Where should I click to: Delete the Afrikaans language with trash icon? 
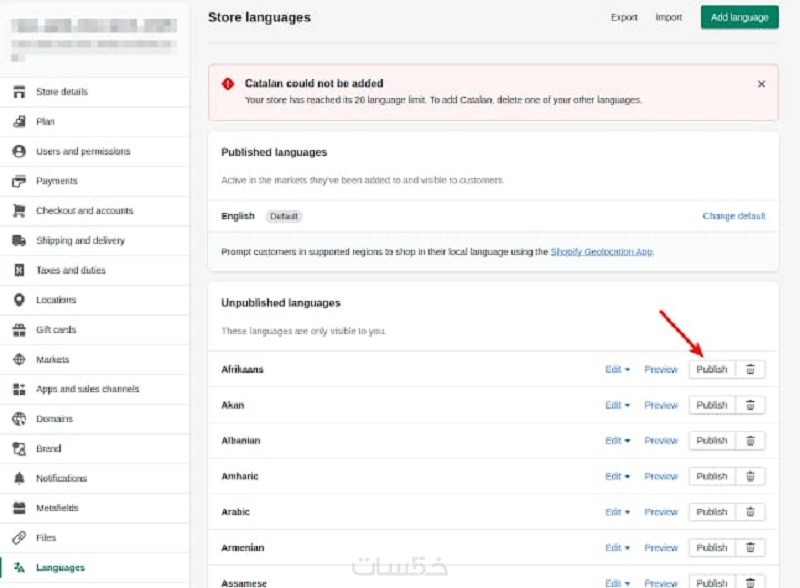[750, 370]
